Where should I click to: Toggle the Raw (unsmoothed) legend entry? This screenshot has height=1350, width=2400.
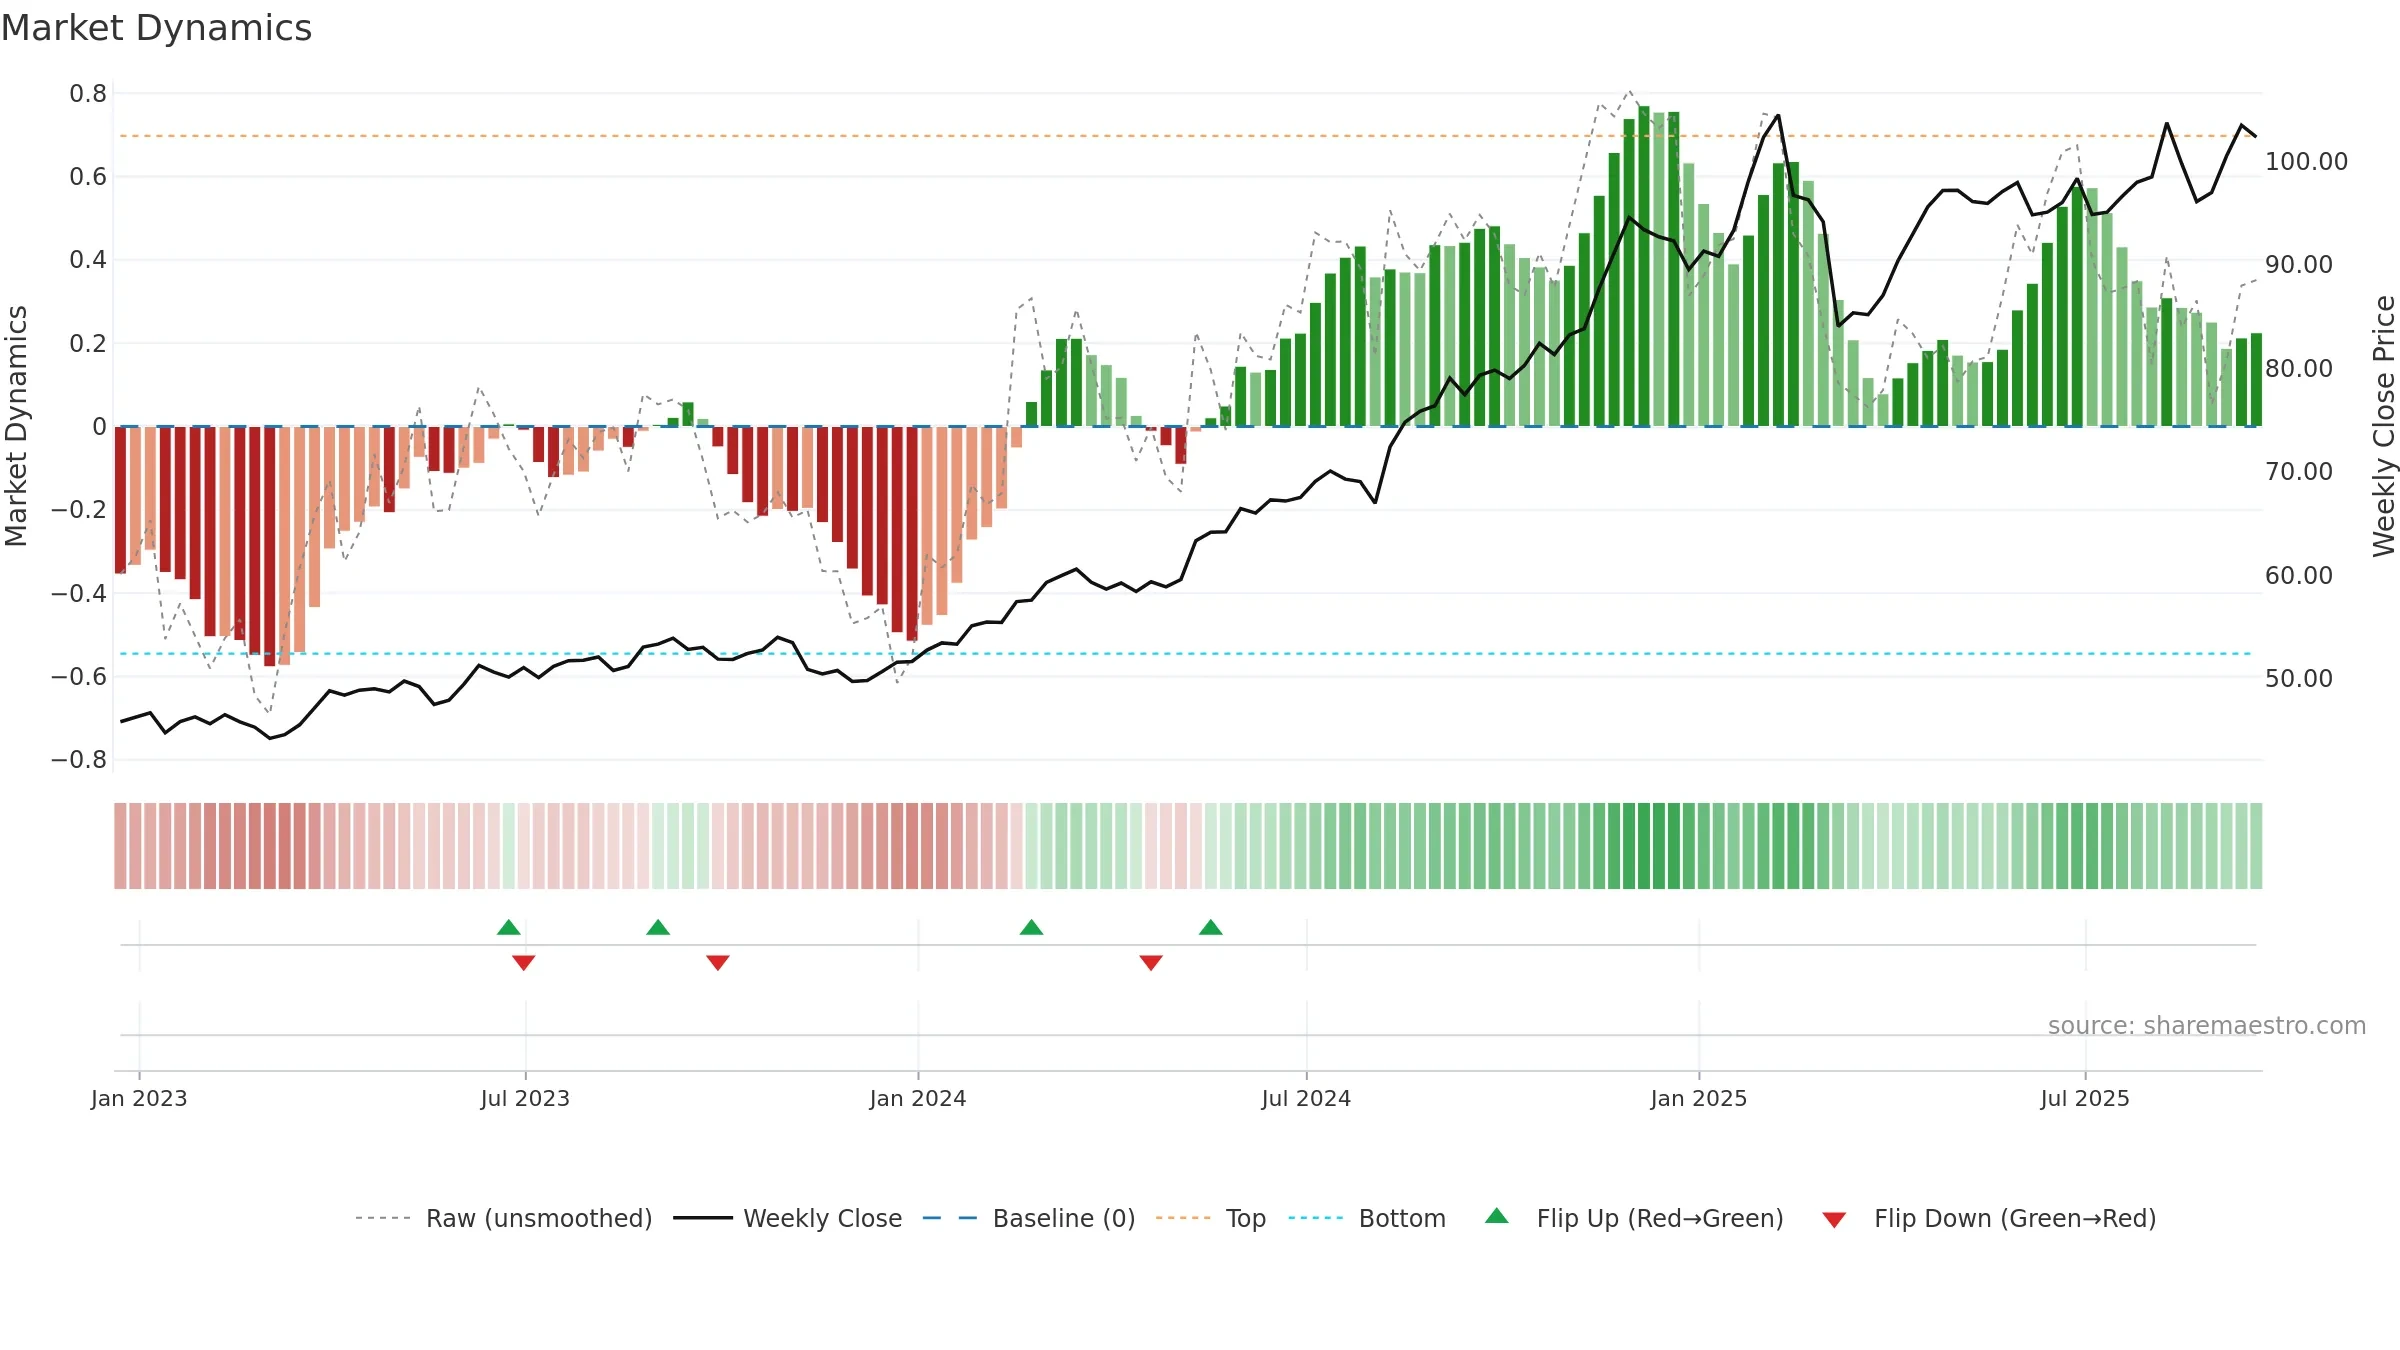(504, 1218)
